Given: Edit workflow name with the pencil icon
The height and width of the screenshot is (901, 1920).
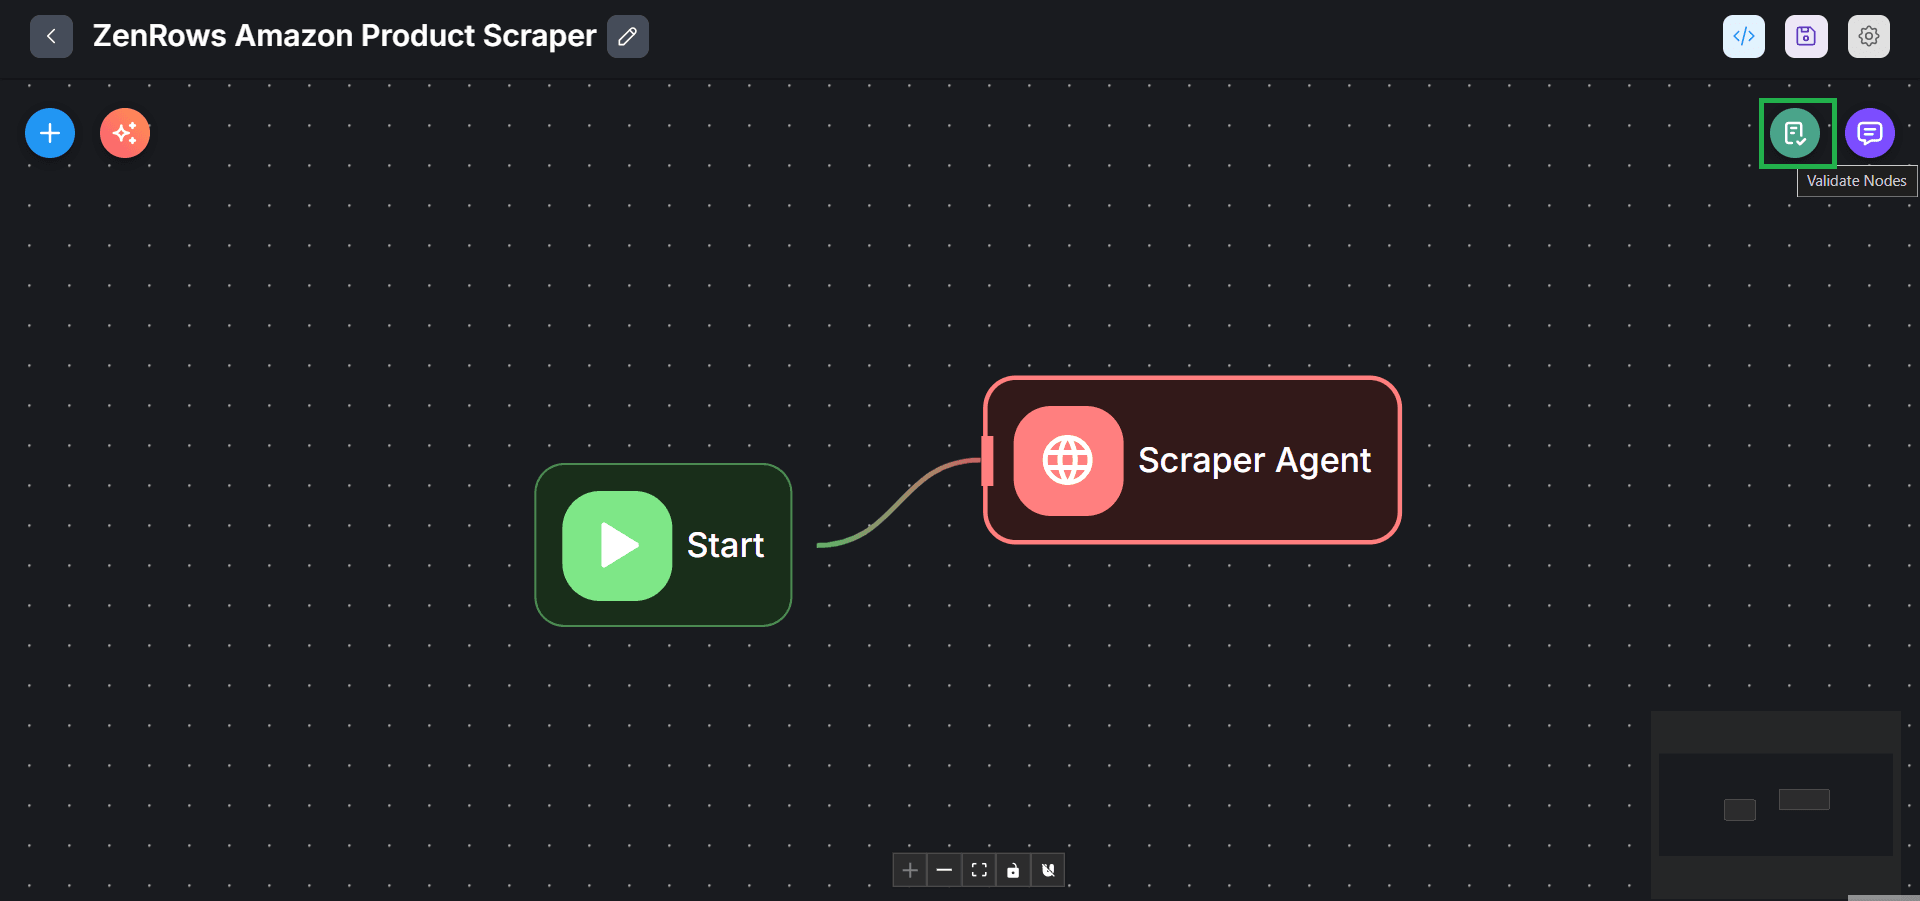Looking at the screenshot, I should pyautogui.click(x=628, y=37).
